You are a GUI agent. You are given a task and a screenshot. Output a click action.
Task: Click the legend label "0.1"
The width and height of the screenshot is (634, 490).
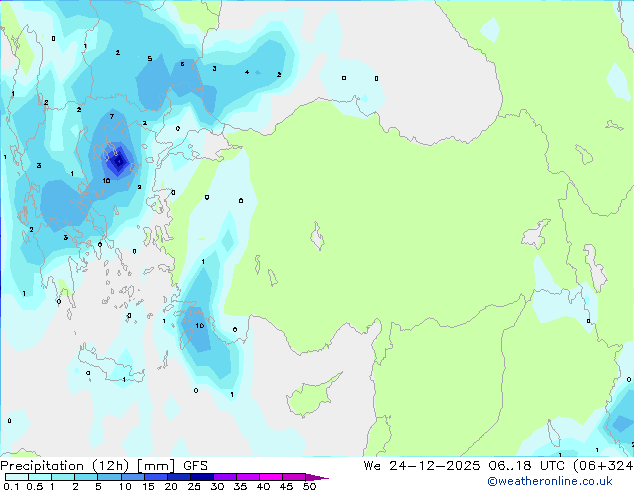(x=11, y=486)
